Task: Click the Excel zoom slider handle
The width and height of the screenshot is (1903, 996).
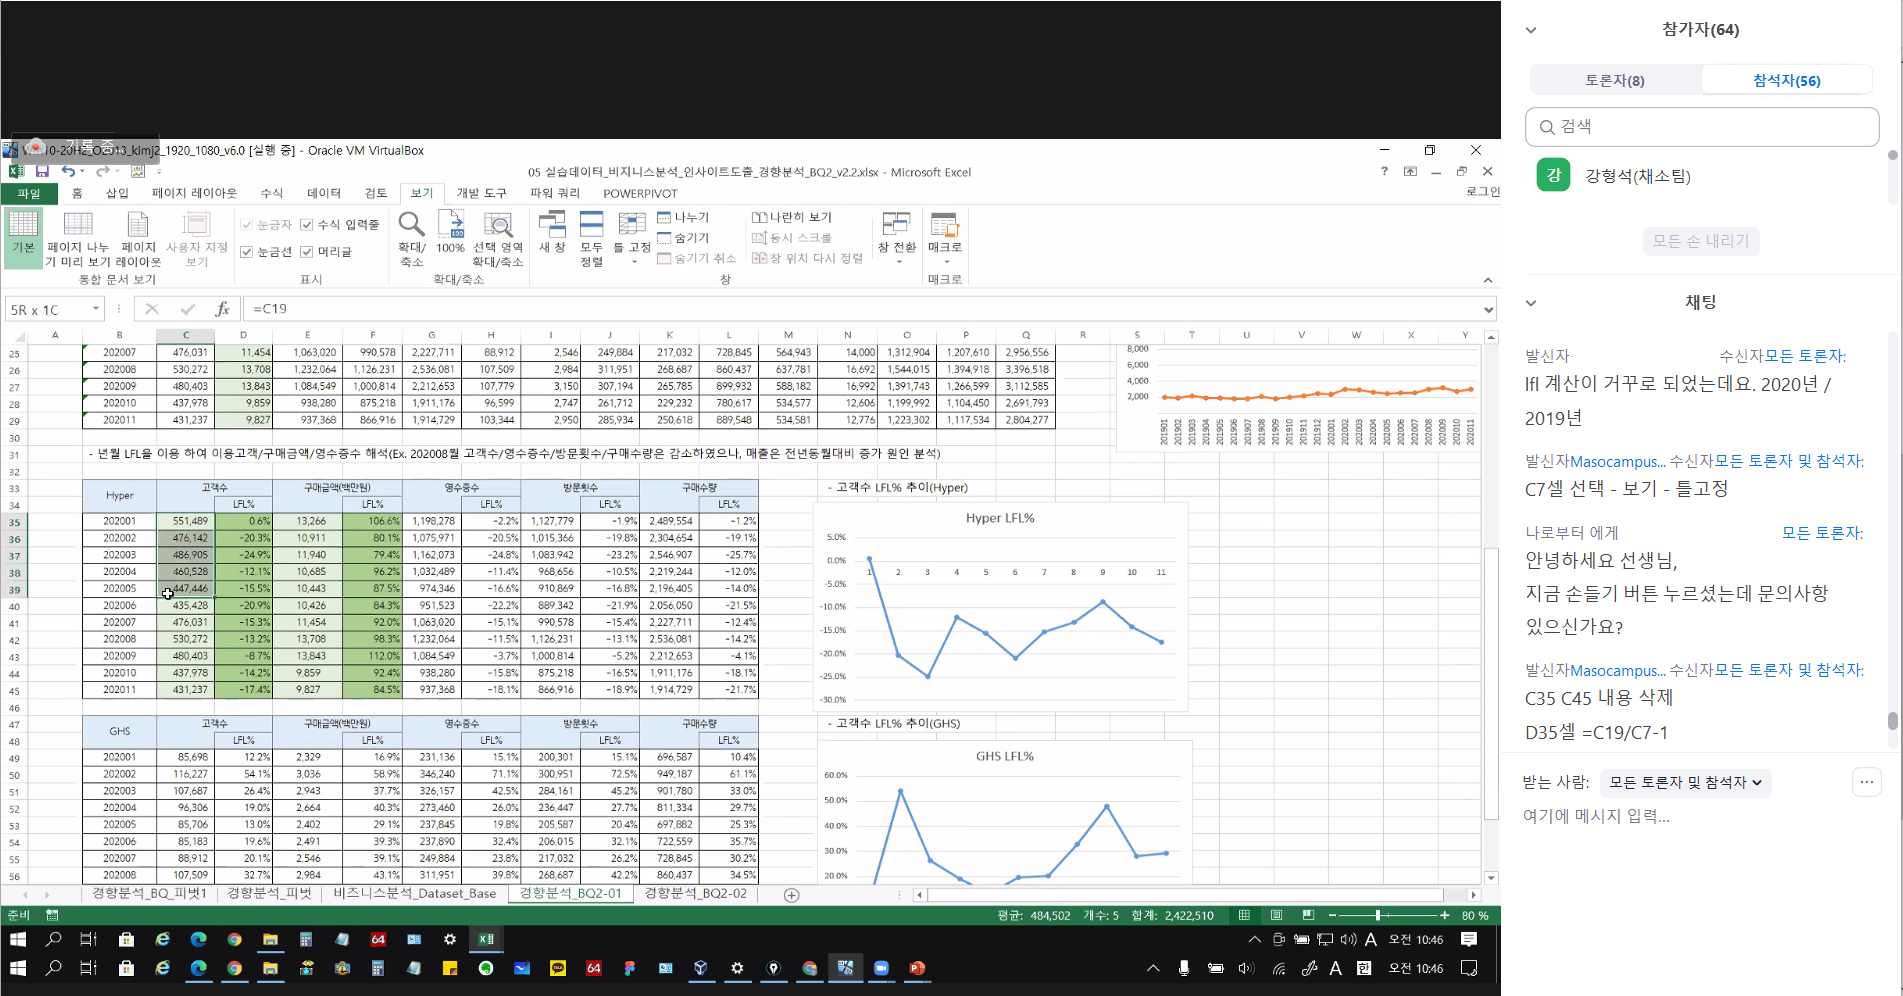Action: point(1377,915)
